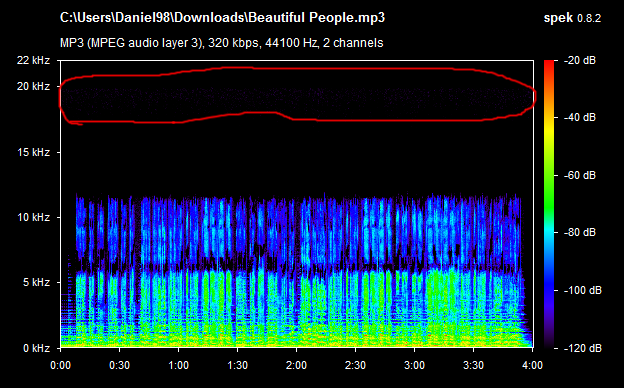Screen dimensions: 624x388
Task: Click the -40 dB scale label
Action: (x=580, y=117)
